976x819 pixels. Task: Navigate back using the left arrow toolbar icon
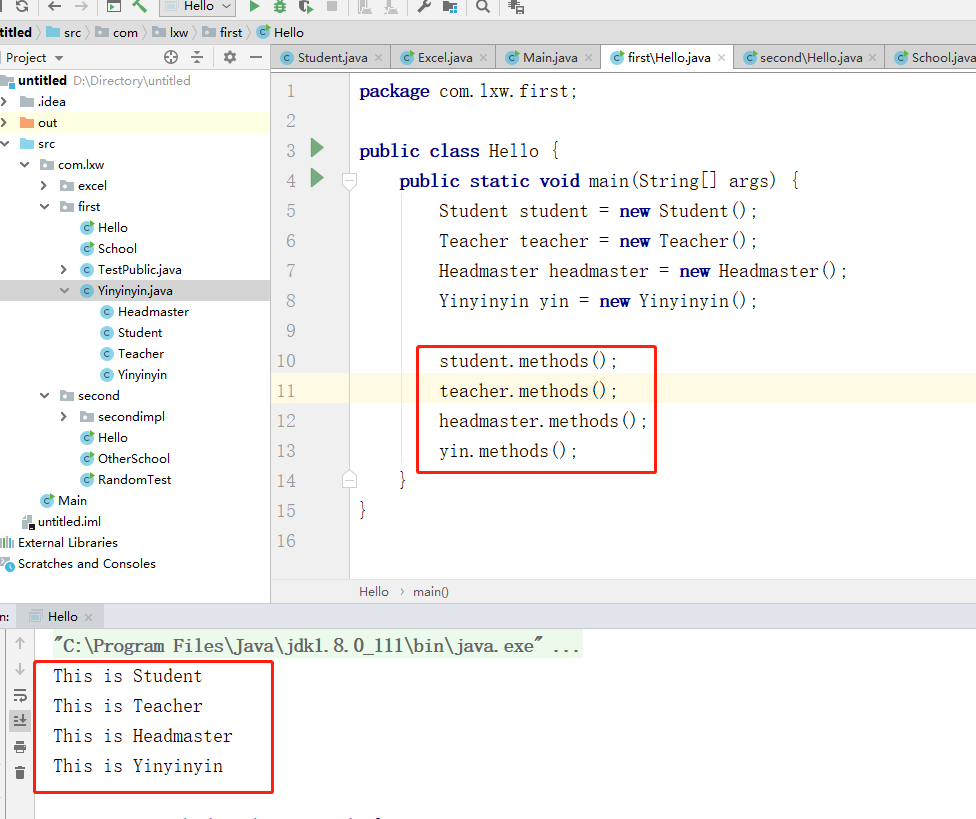(54, 7)
